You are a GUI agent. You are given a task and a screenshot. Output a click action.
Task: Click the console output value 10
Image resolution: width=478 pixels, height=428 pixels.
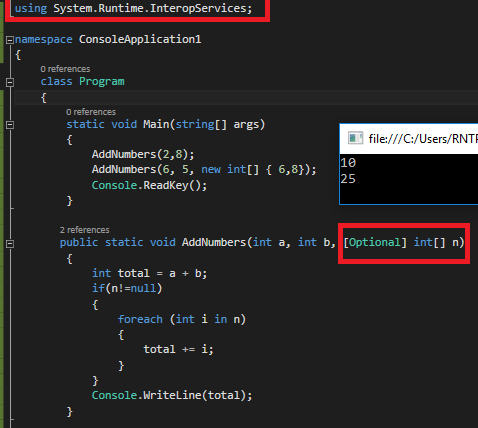tap(348, 163)
